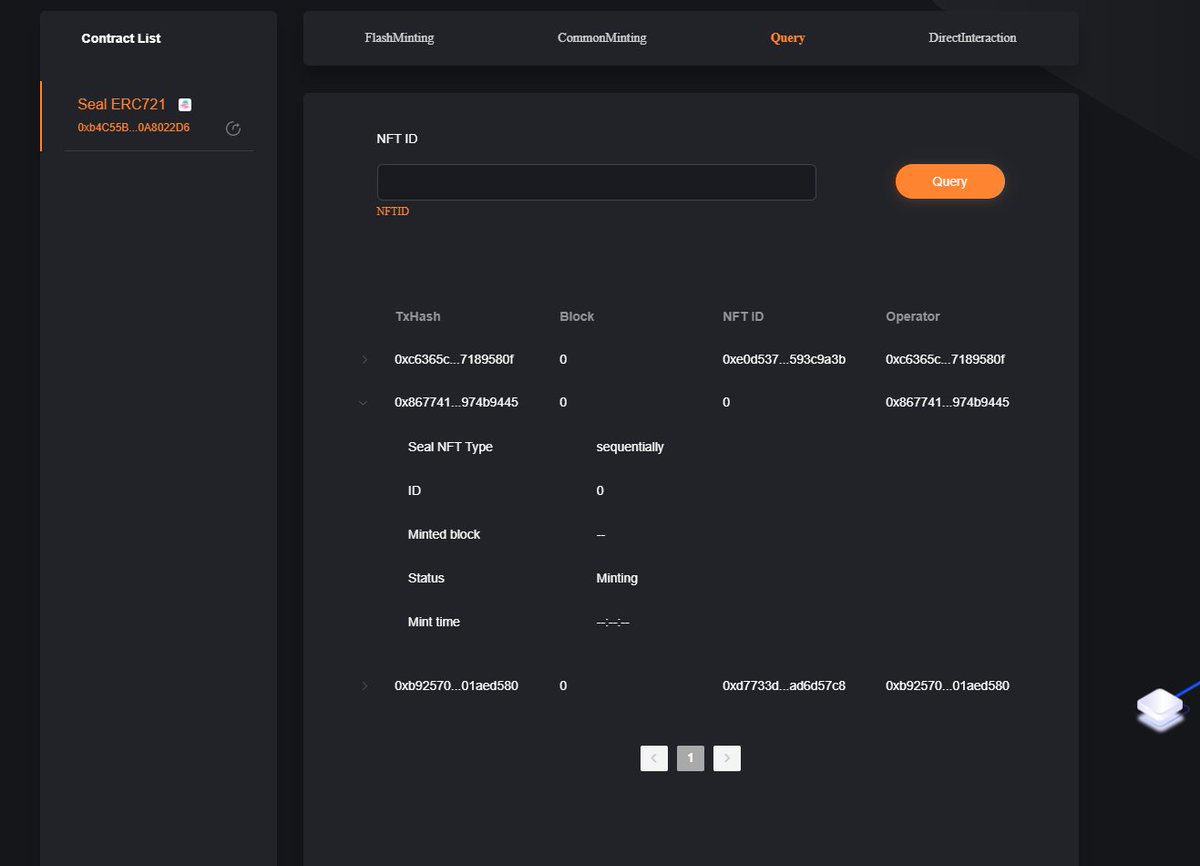Click TxHash 0xb92570...01aed580
This screenshot has height=866, width=1200.
457,686
